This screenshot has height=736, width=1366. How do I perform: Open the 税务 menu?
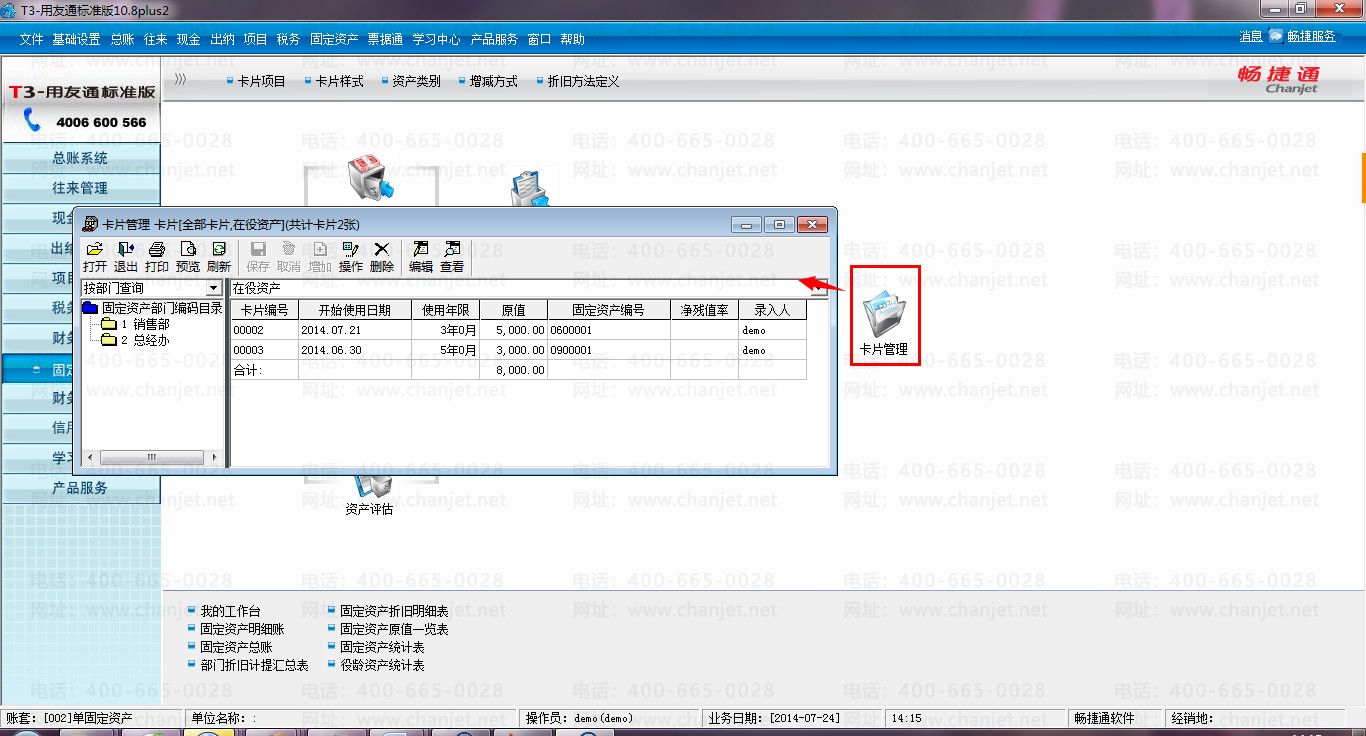pos(288,39)
